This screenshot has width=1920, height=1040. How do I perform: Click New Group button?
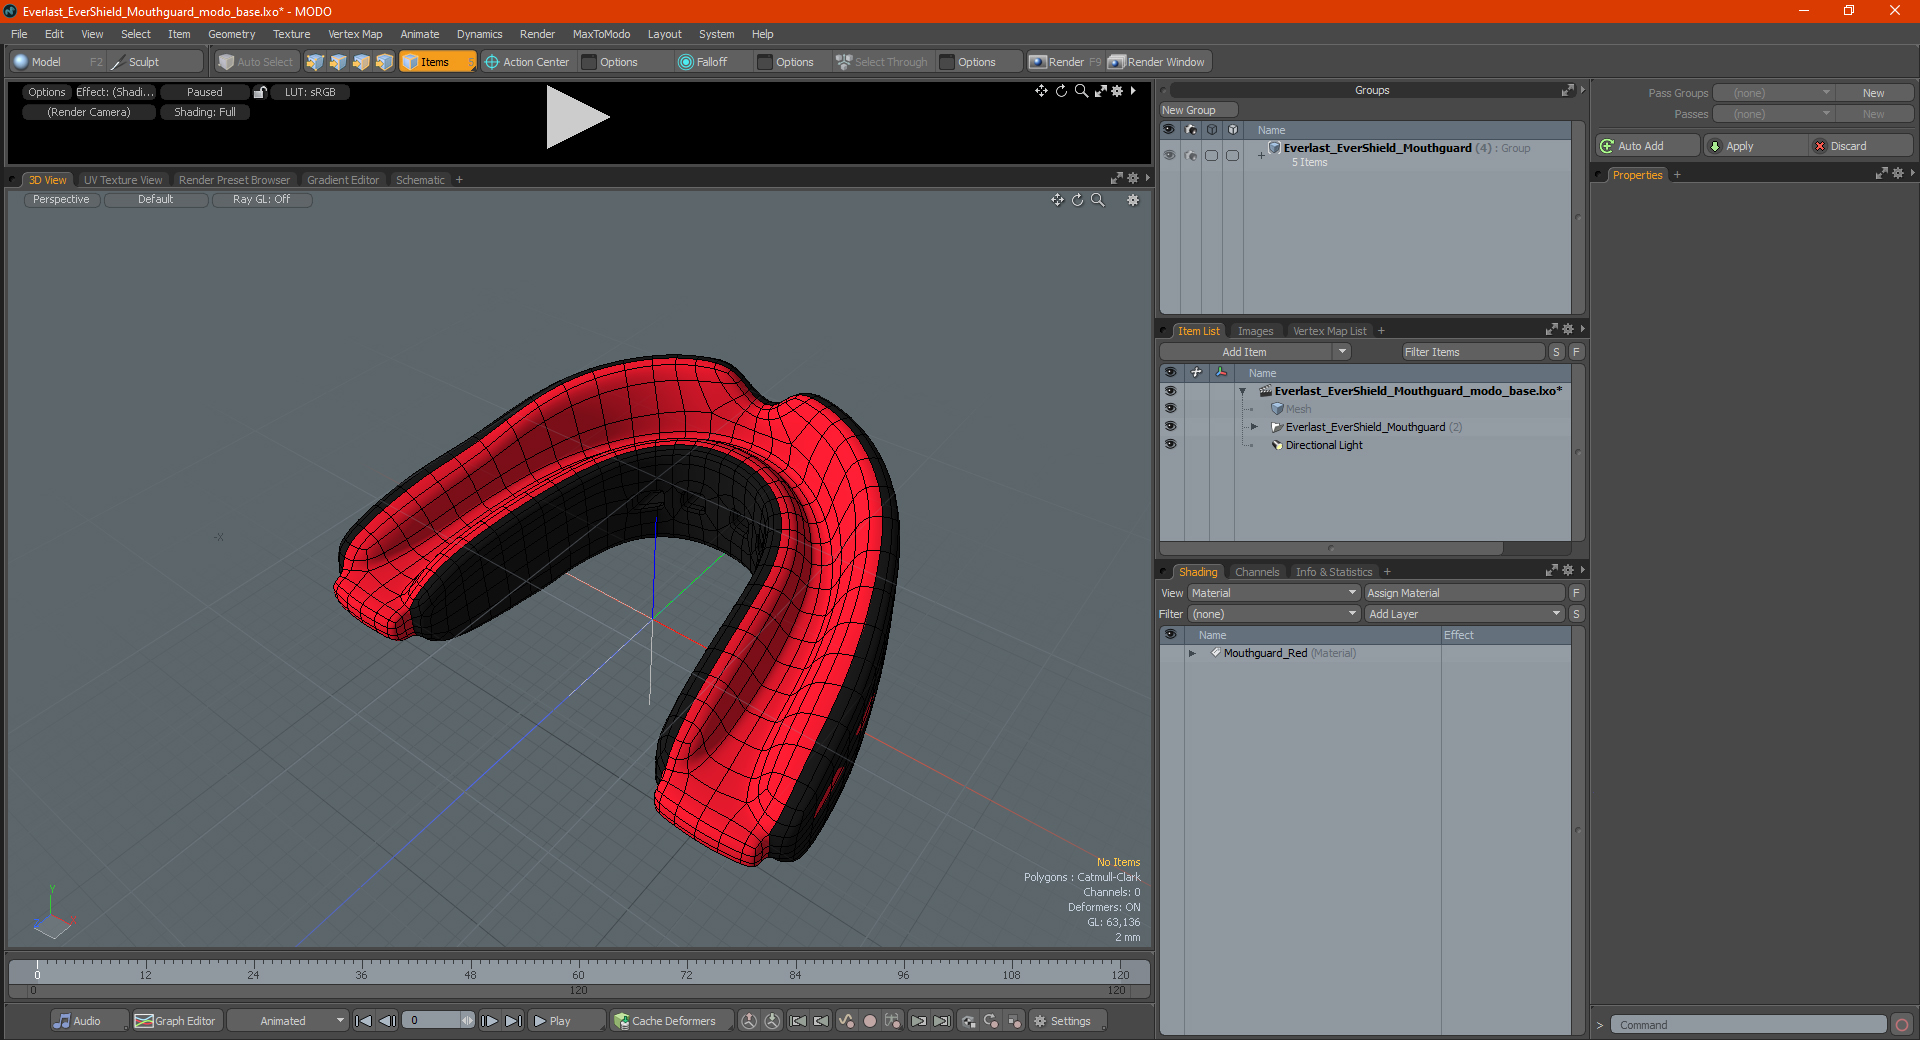pyautogui.click(x=1198, y=110)
